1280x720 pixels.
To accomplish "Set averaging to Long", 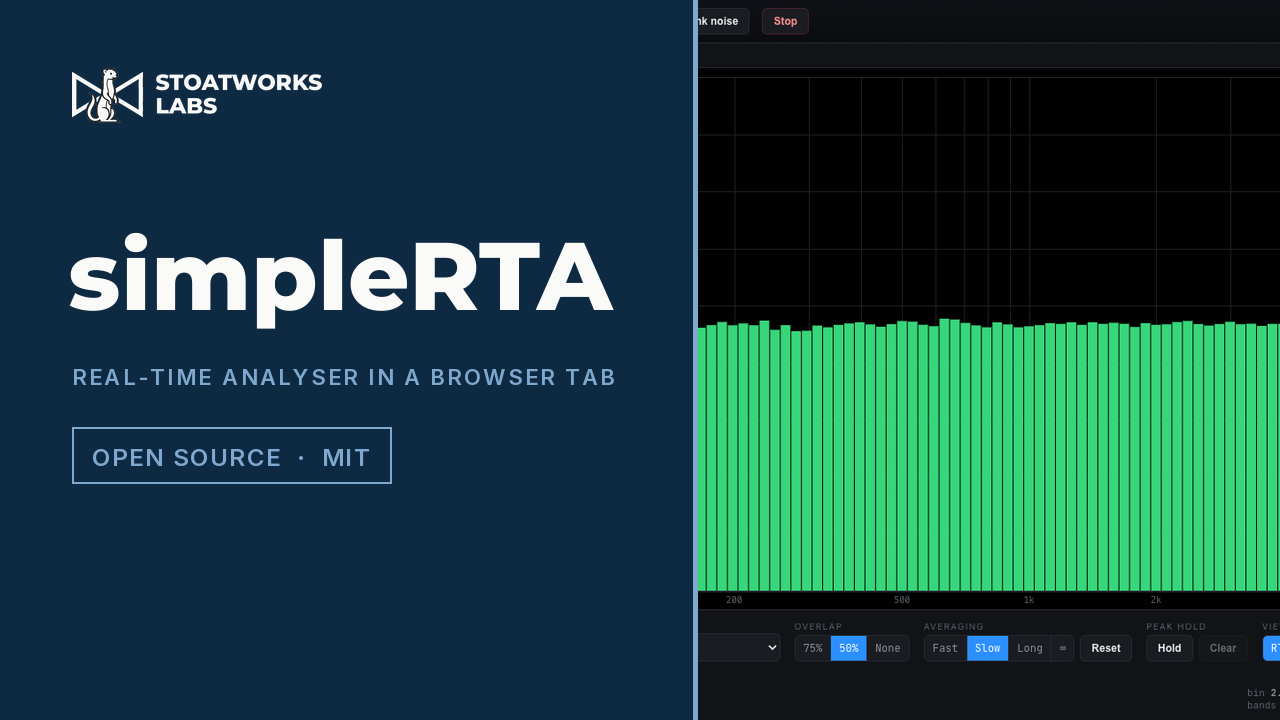I will tap(1030, 648).
